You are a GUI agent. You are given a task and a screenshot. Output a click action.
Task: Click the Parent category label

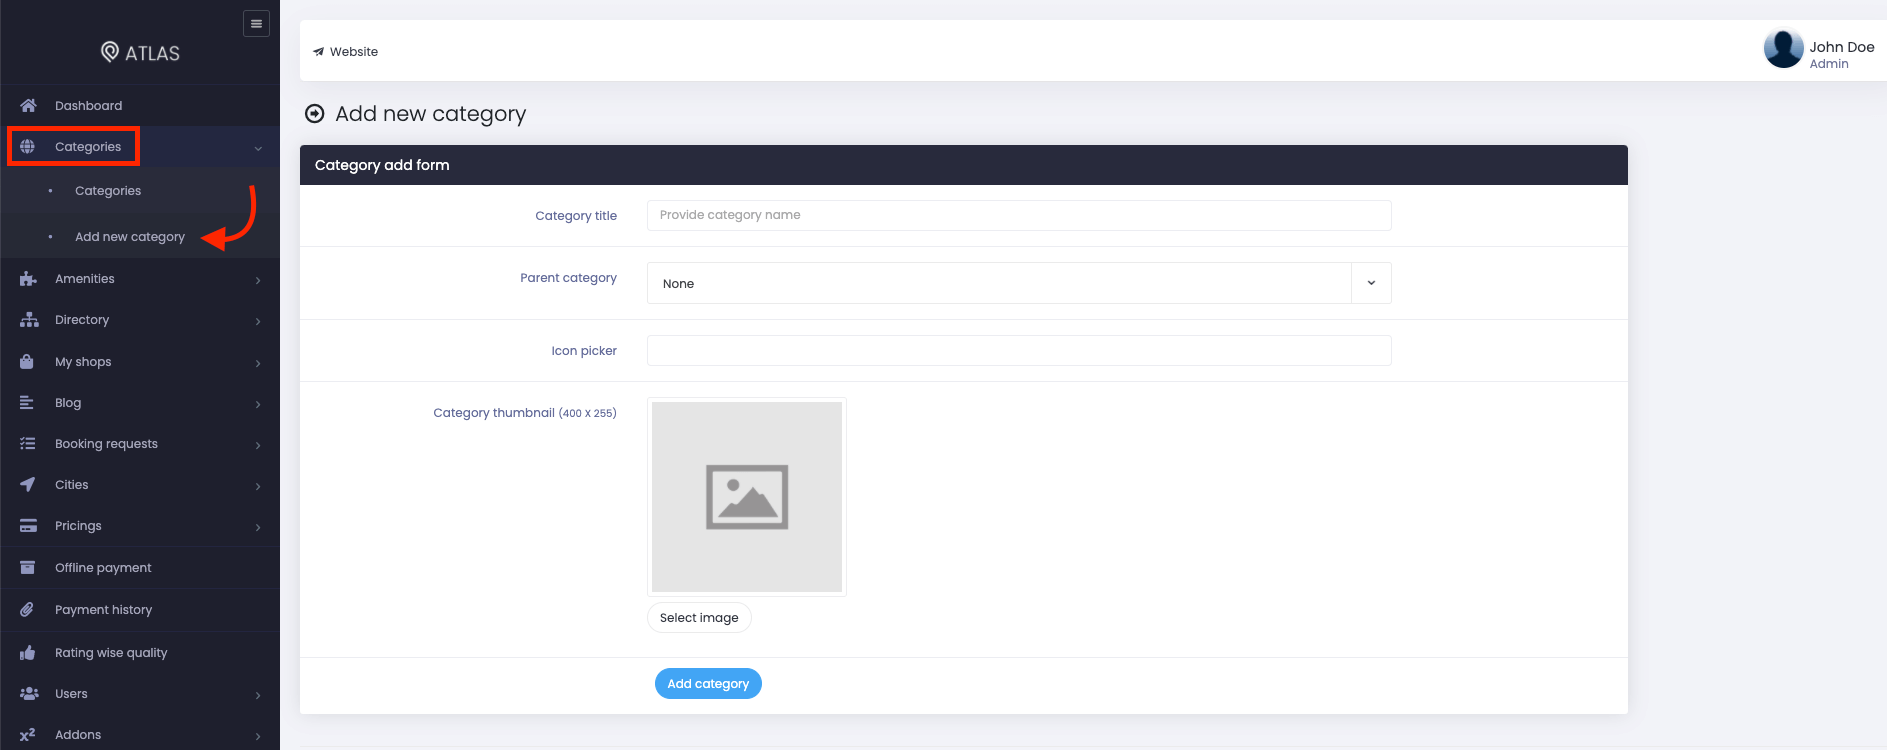pos(568,277)
